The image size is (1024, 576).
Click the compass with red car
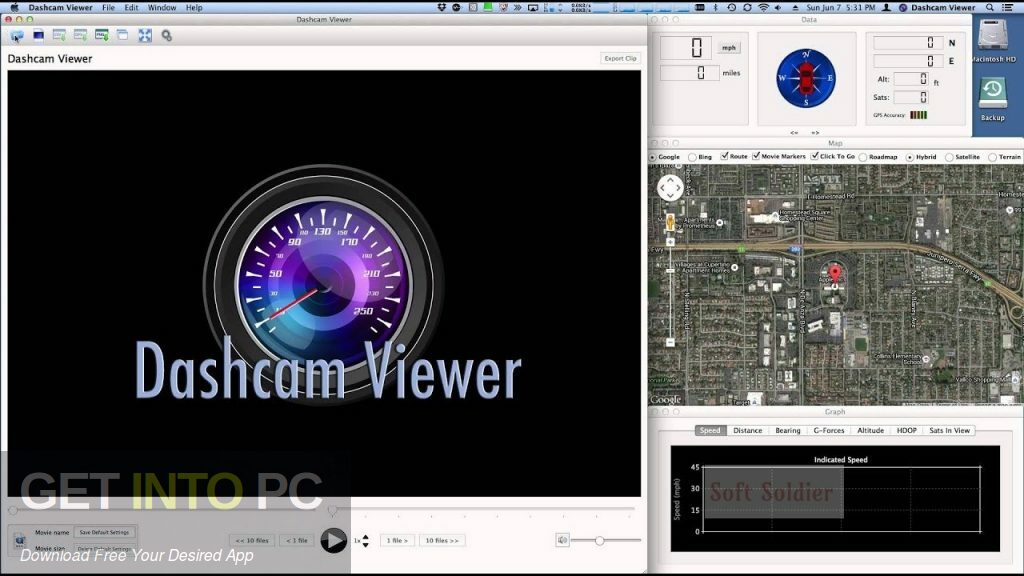[806, 78]
